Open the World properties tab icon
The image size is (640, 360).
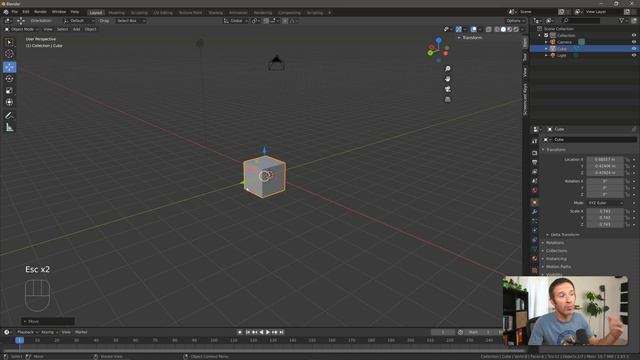point(535,190)
